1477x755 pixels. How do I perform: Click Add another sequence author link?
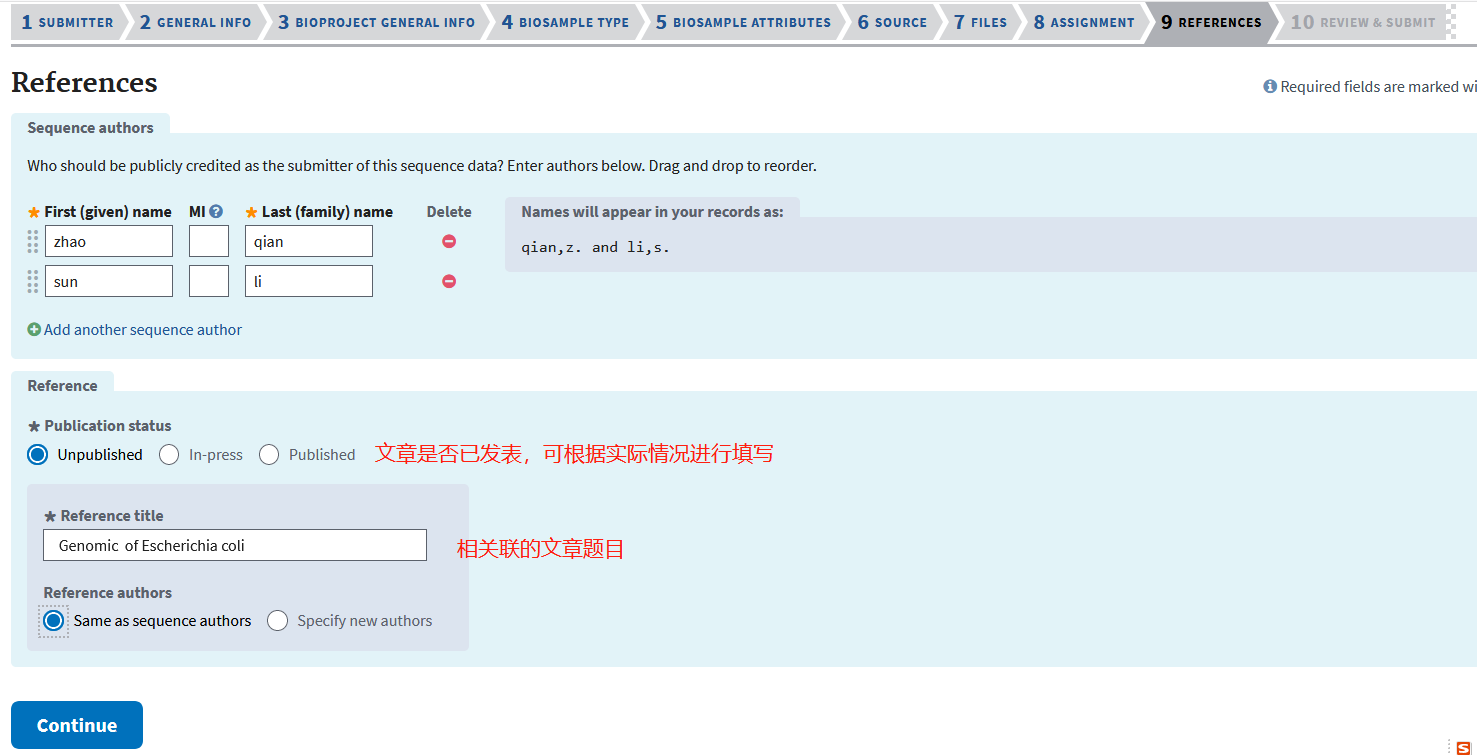[143, 329]
